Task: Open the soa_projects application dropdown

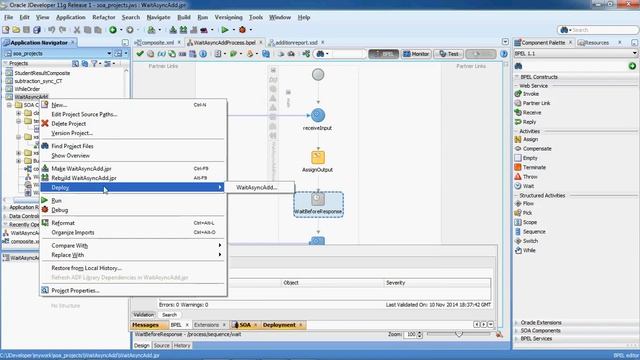Action: 109,53
